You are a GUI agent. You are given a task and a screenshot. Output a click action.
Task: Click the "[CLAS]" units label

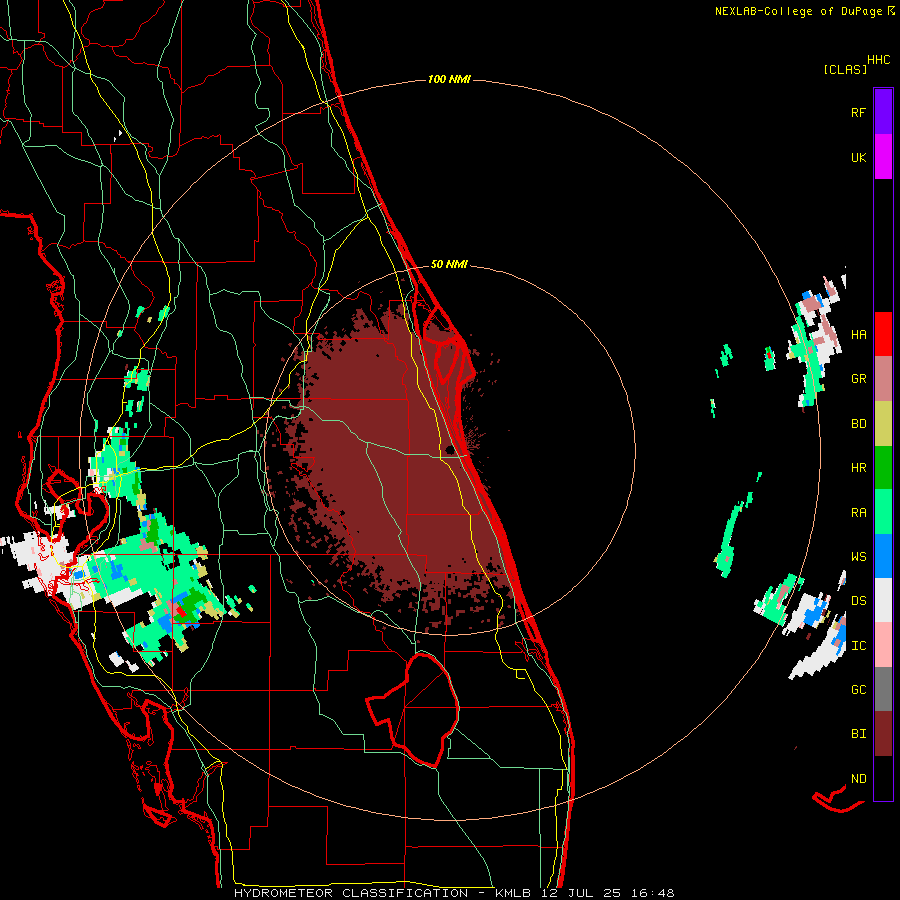pyautogui.click(x=845, y=69)
